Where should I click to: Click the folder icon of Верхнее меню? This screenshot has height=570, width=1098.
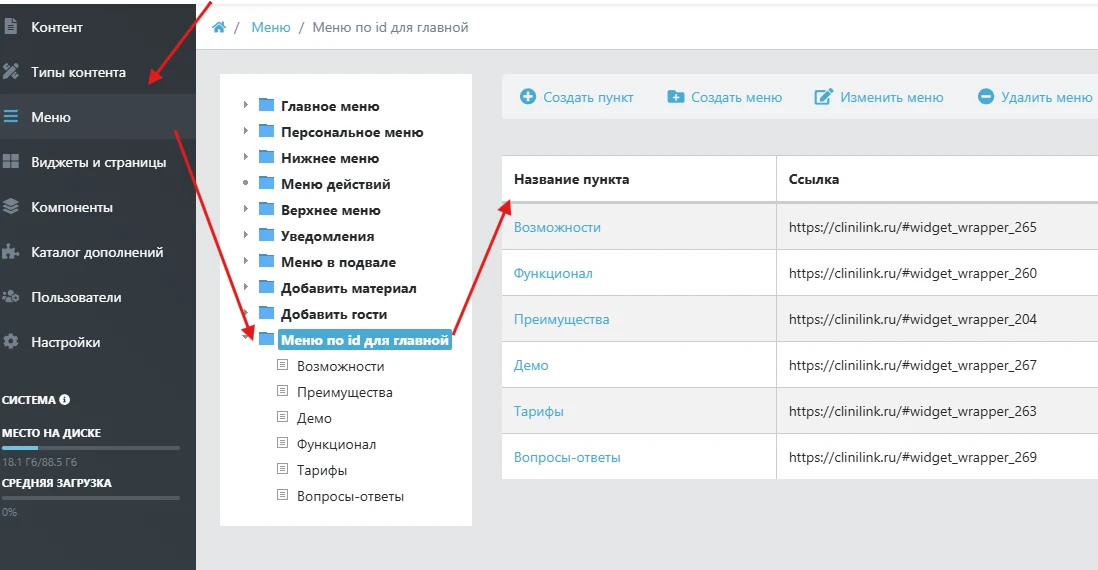[x=266, y=209]
